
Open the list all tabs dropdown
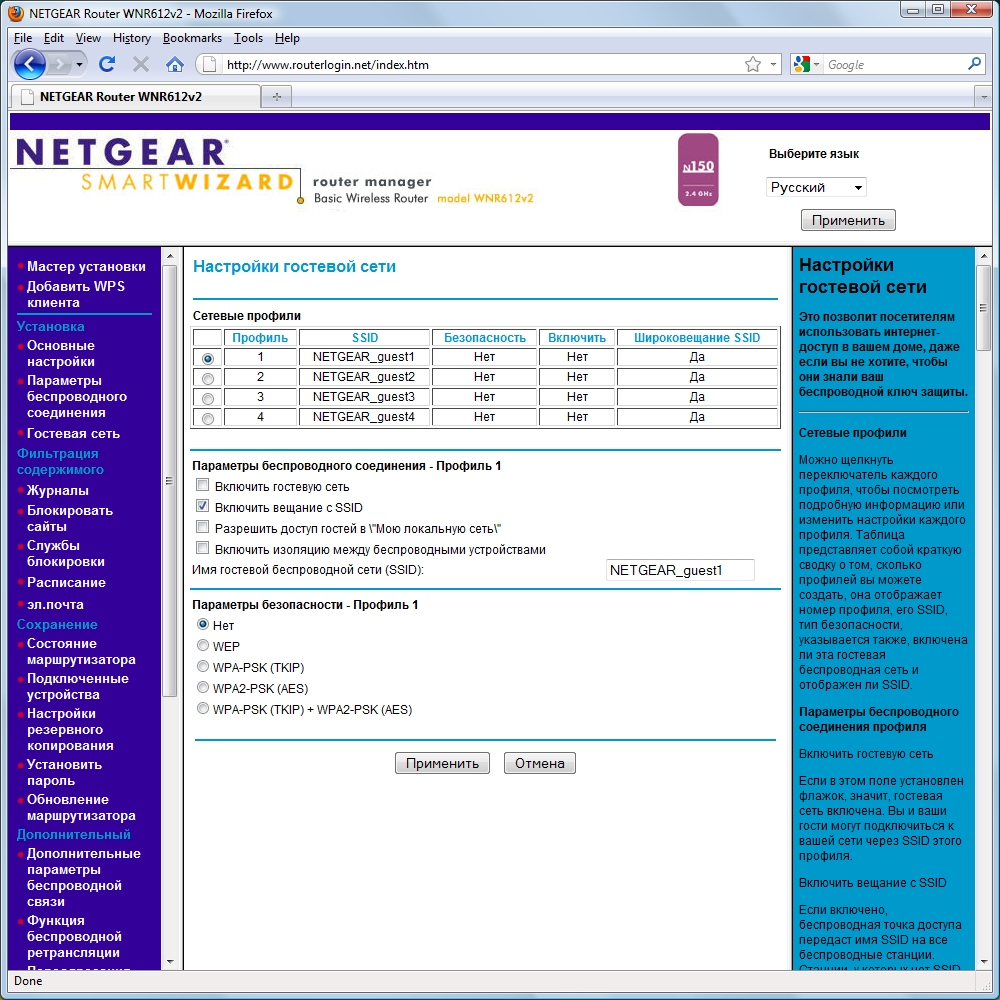(x=983, y=97)
